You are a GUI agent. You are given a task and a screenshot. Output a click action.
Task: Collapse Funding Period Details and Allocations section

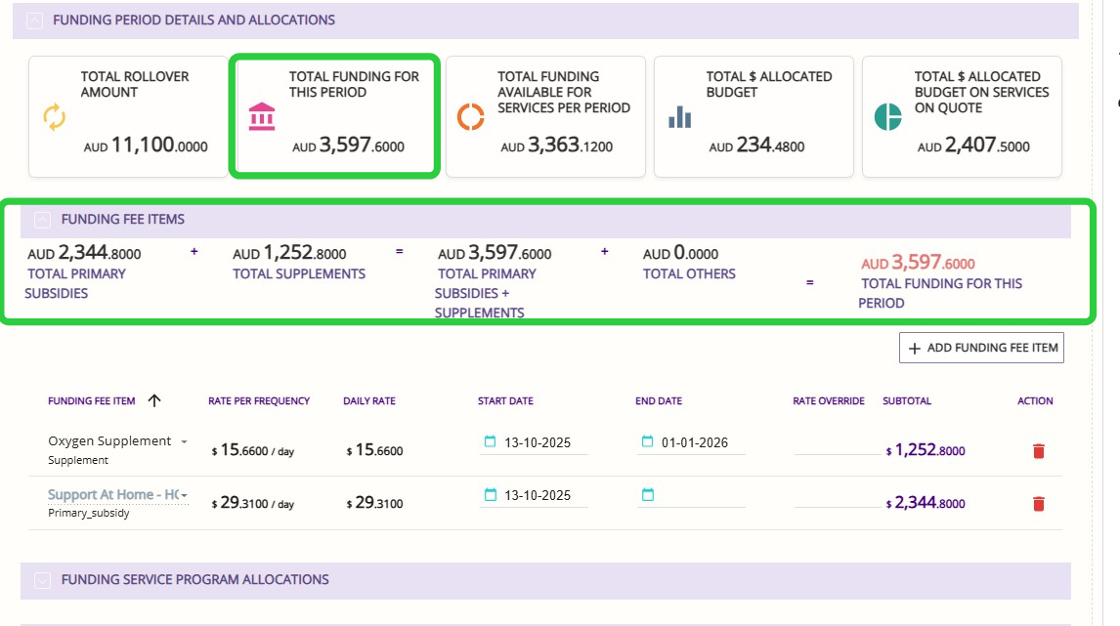pyautogui.click(x=34, y=20)
